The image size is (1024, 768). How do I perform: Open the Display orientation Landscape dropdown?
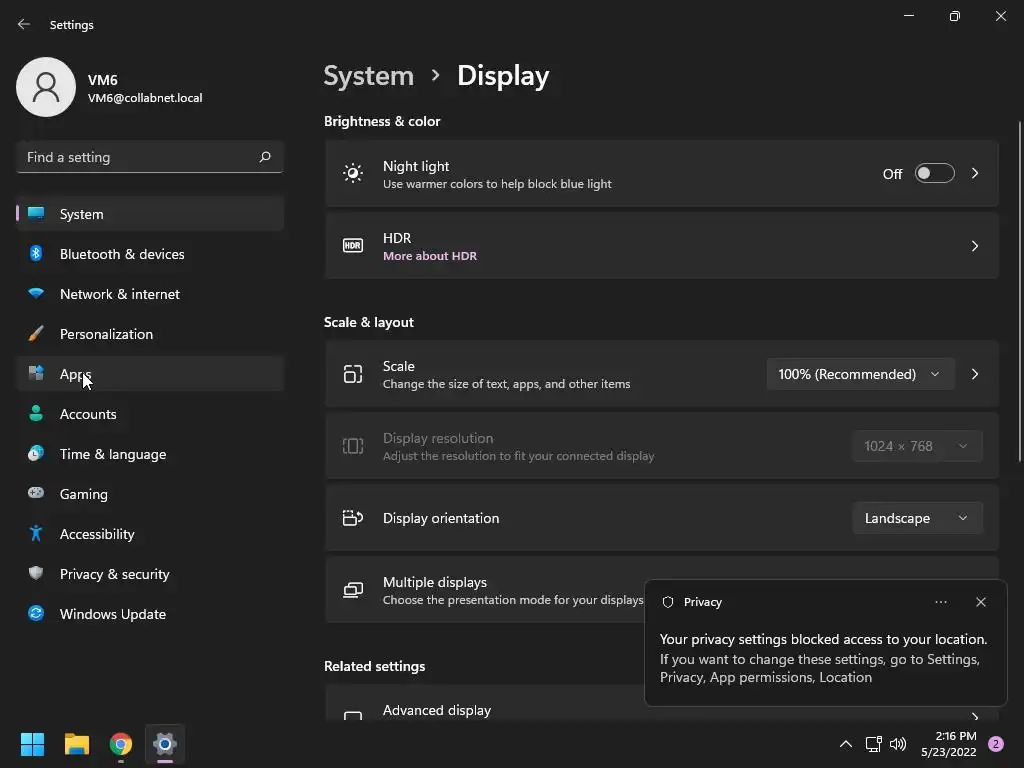[x=916, y=518]
